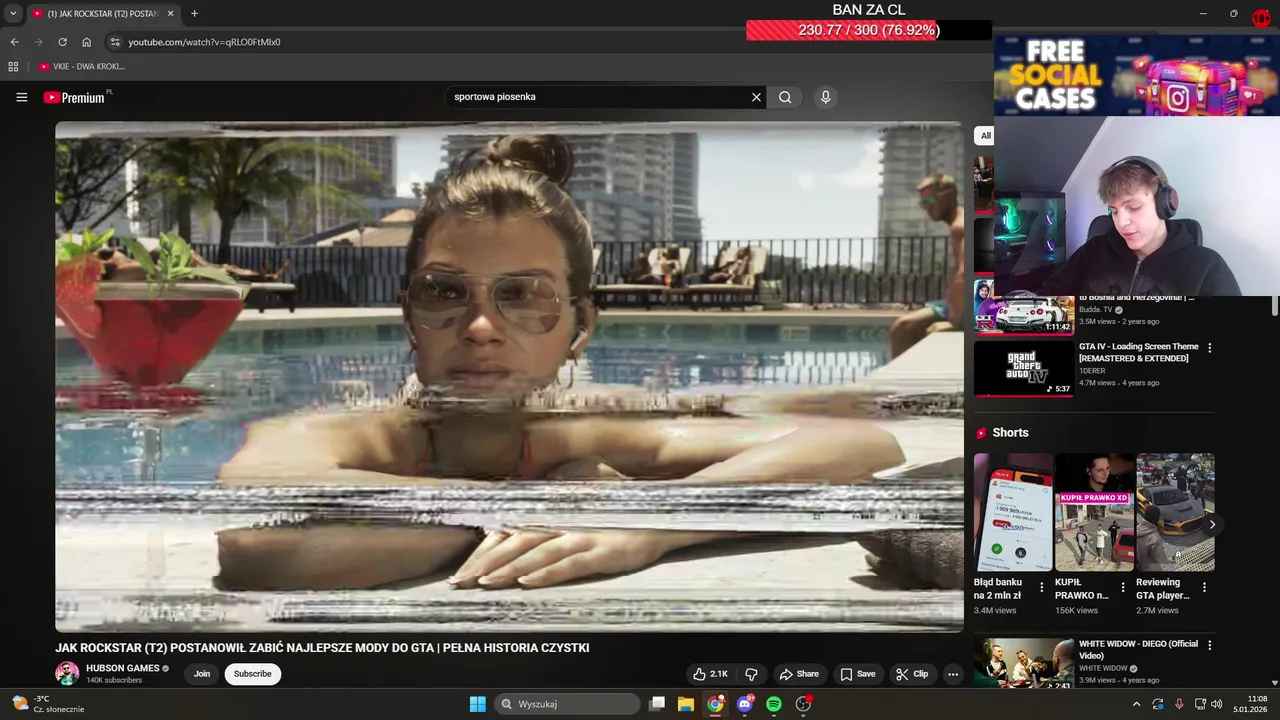The width and height of the screenshot is (1280, 720).
Task: Join the HUBSON GAMES channel
Action: [202, 674]
